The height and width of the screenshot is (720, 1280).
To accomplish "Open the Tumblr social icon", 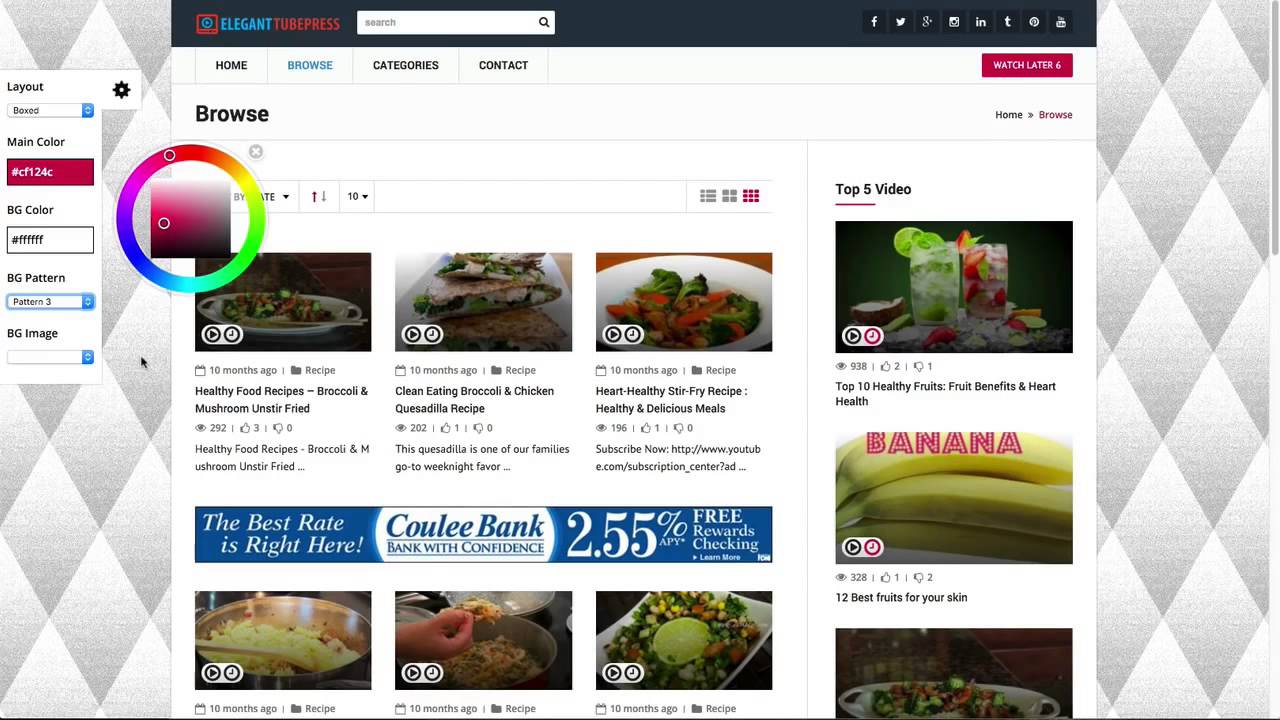I will [x=1007, y=22].
